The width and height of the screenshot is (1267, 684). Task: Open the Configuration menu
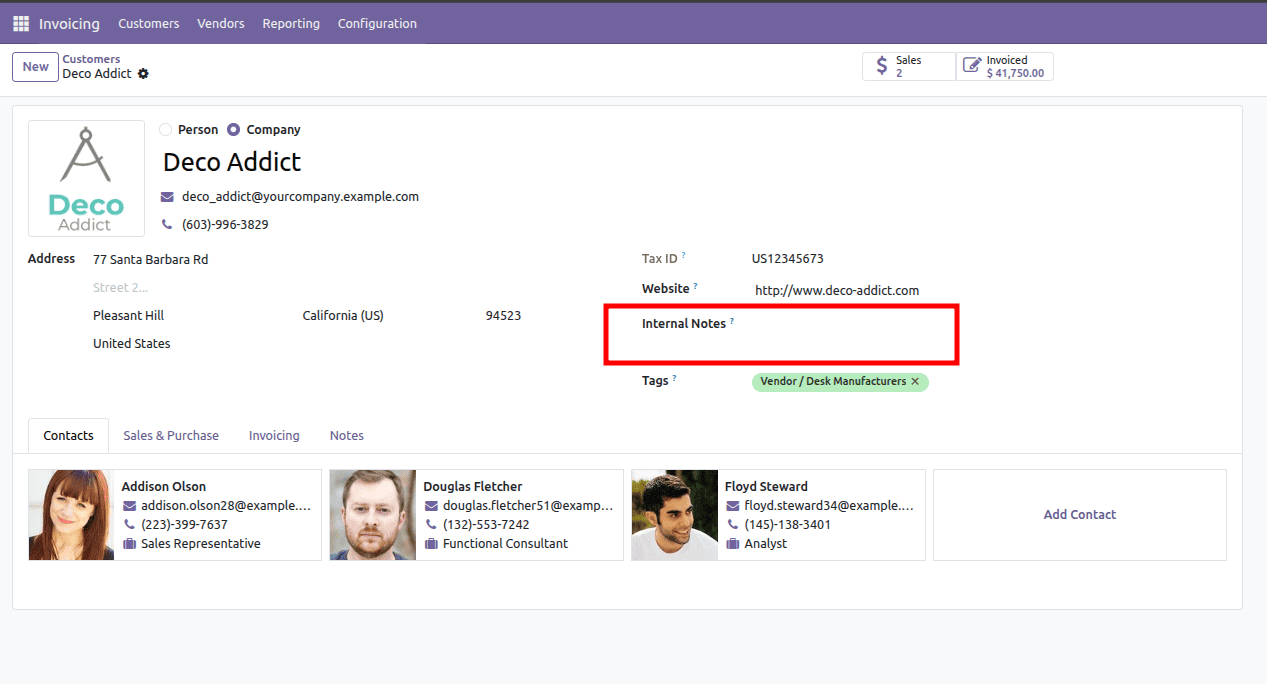(x=376, y=23)
